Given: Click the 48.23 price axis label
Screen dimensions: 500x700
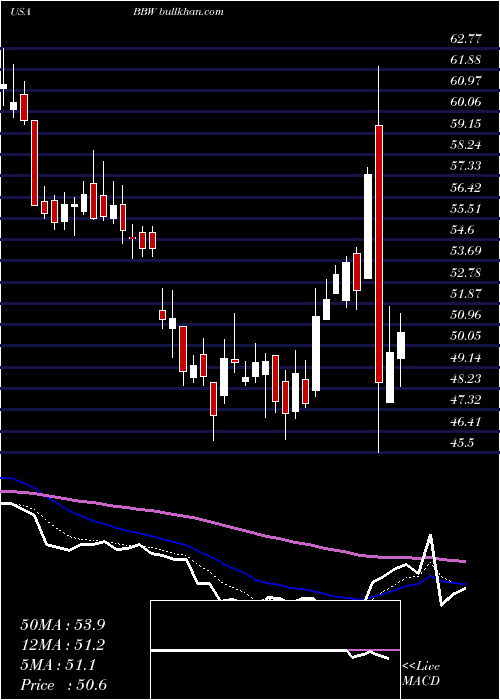Looking at the screenshot, I should [x=466, y=379].
